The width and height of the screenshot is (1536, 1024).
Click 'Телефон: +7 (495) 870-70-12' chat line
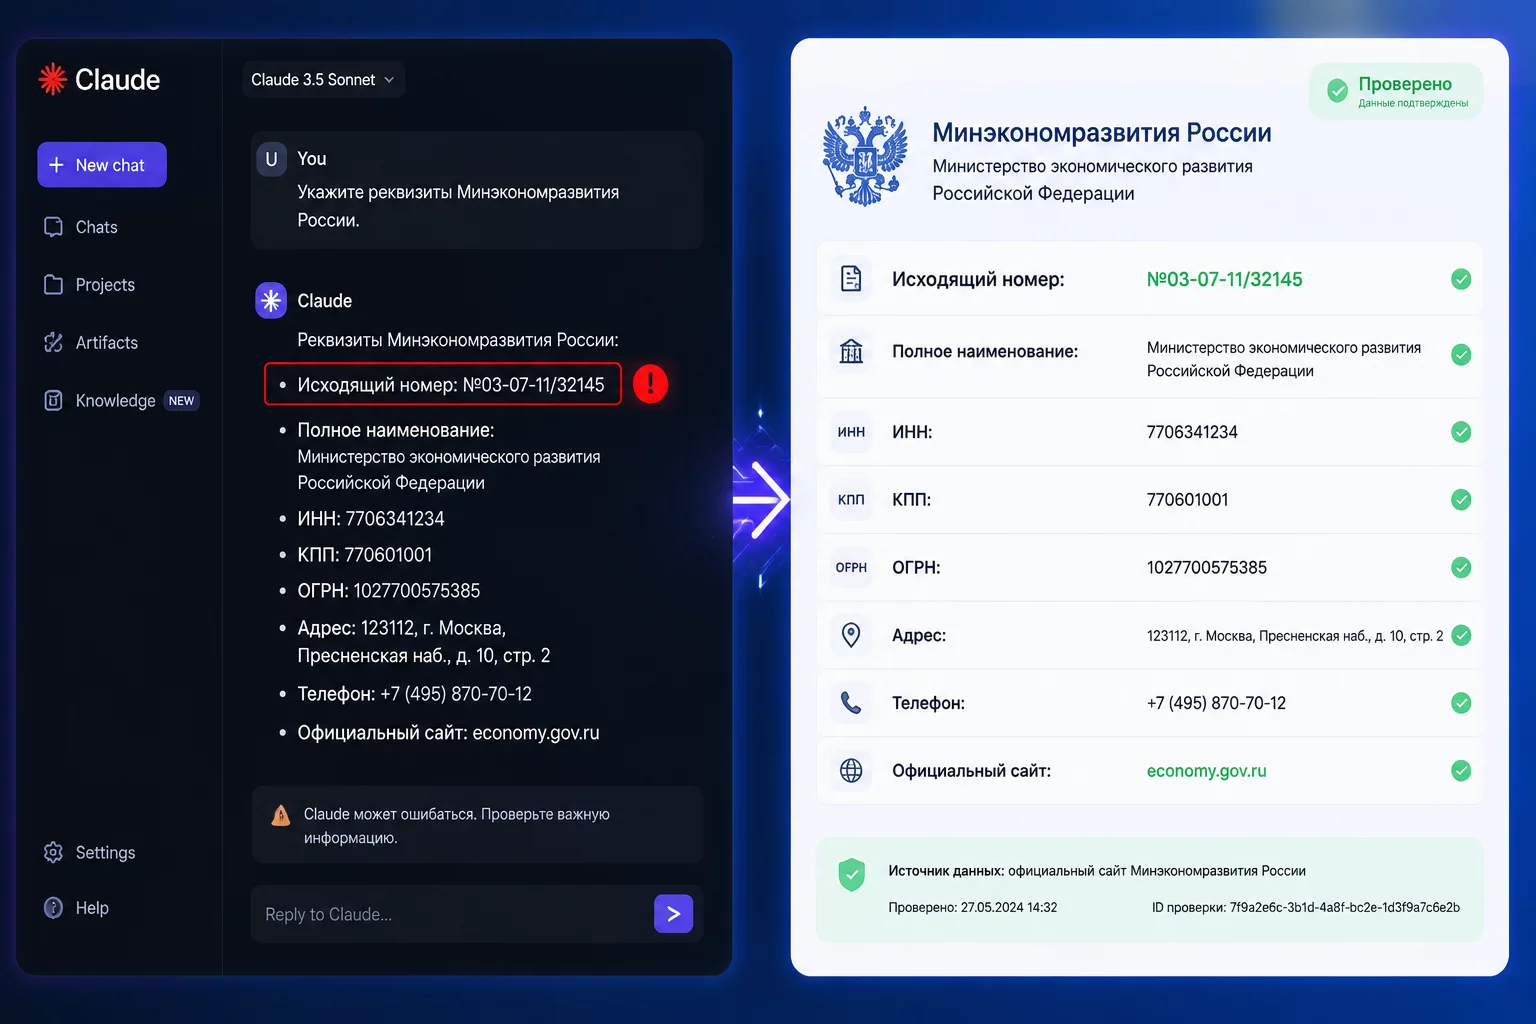[415, 694]
